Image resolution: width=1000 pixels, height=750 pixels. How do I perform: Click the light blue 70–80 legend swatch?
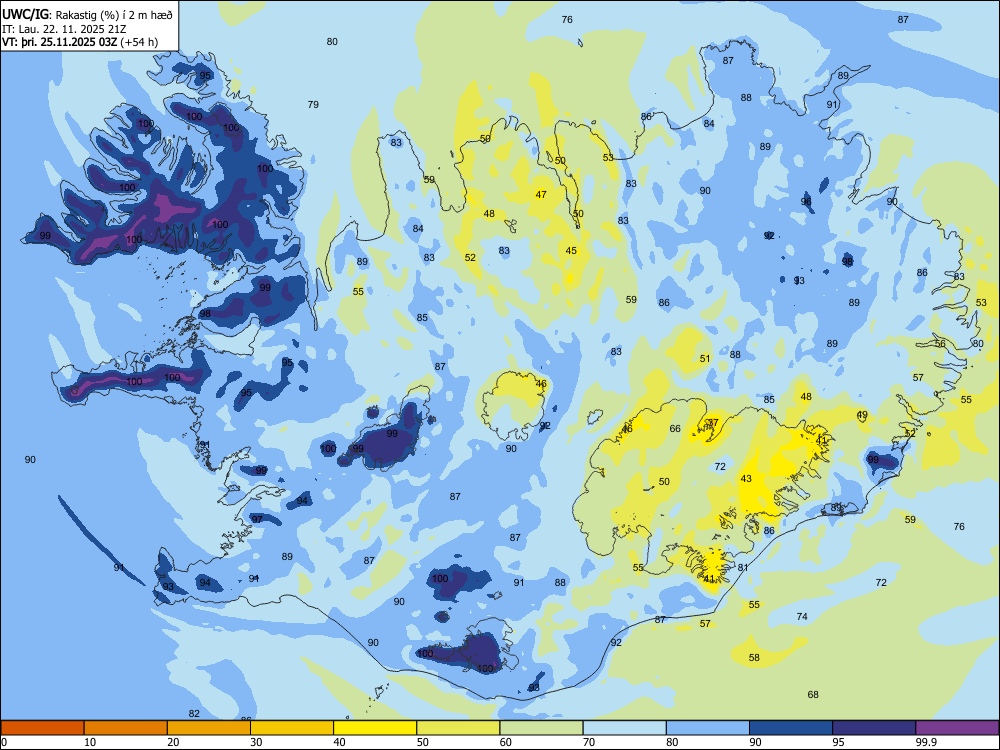624,728
